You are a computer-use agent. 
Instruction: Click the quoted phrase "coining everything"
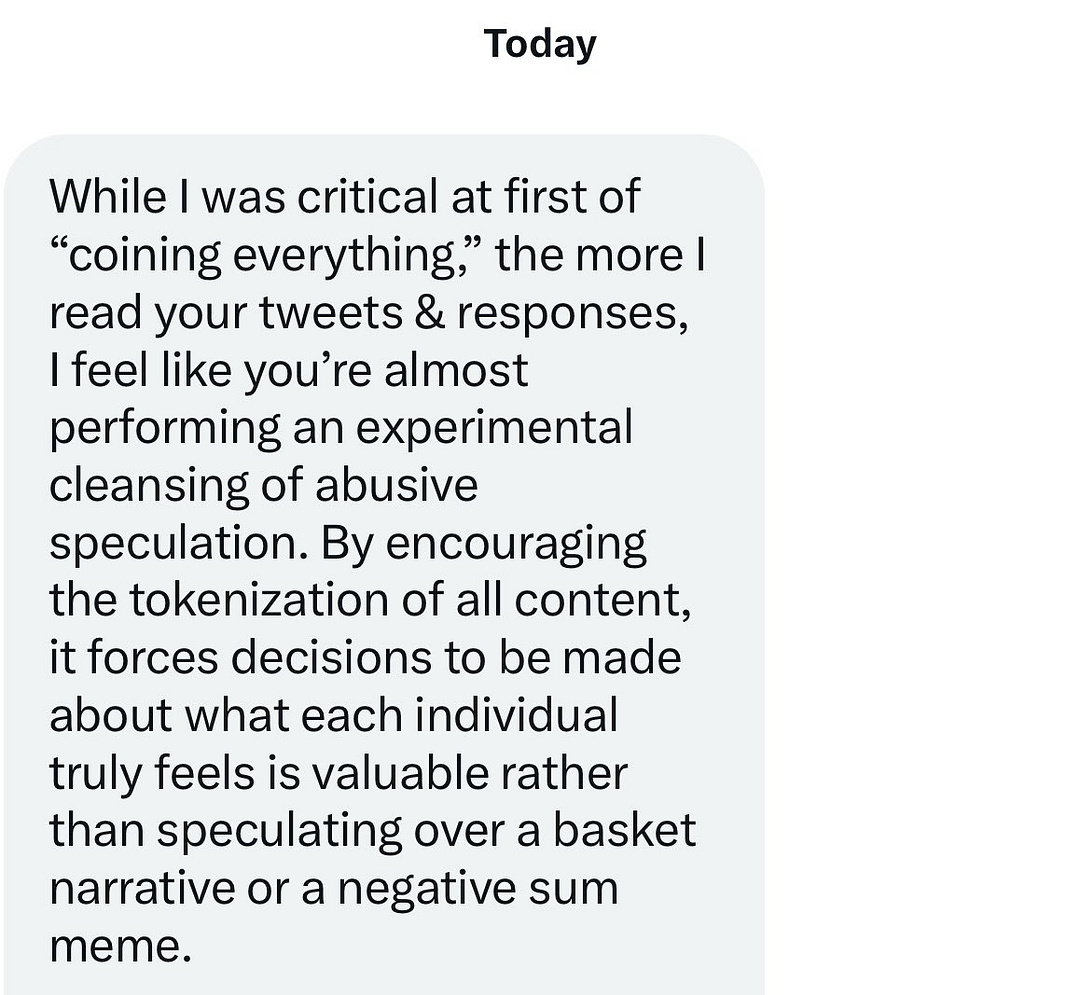pos(265,255)
